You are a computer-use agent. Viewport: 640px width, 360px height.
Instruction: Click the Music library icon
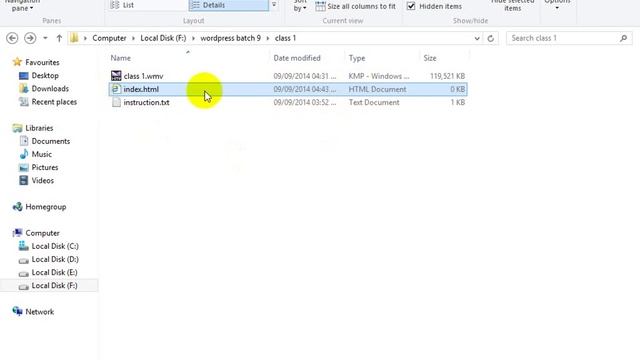24,154
